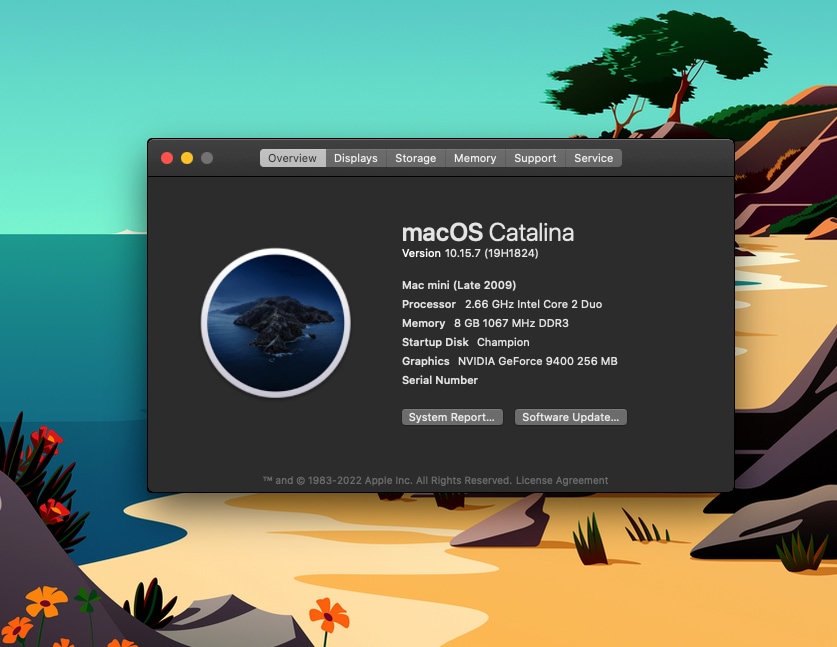The image size is (837, 647).
Task: Click the Version 10.15.7 (19H1824) text
Action: coord(470,253)
